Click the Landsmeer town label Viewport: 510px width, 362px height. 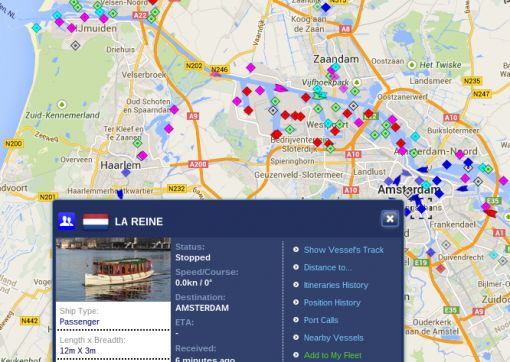click(430, 81)
